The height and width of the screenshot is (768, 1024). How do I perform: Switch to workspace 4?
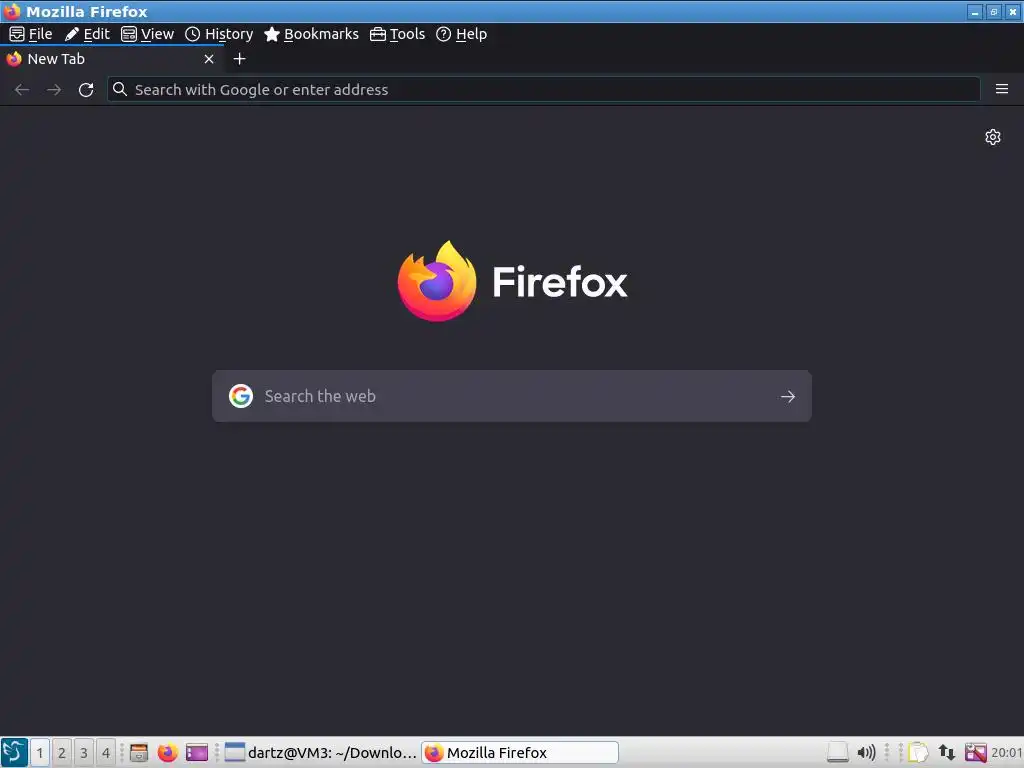106,752
